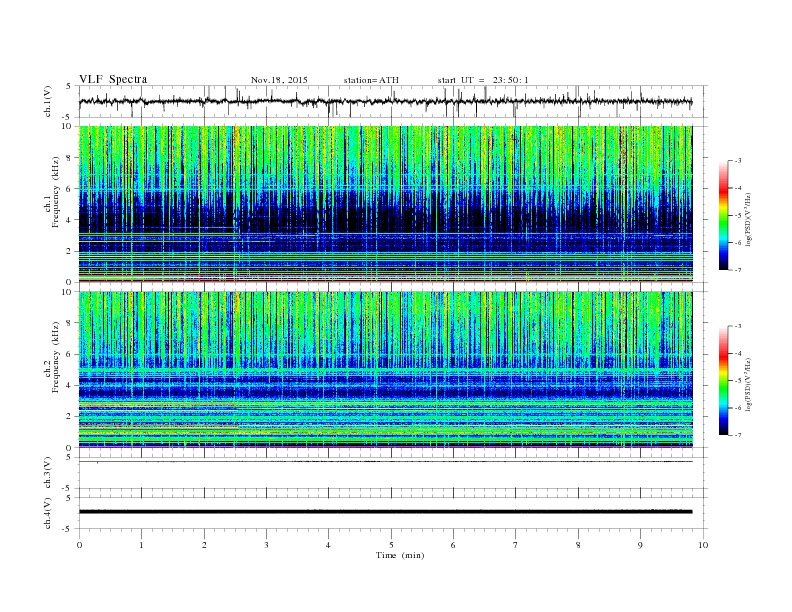Click the ch.2 spectrogram panel

385,370
